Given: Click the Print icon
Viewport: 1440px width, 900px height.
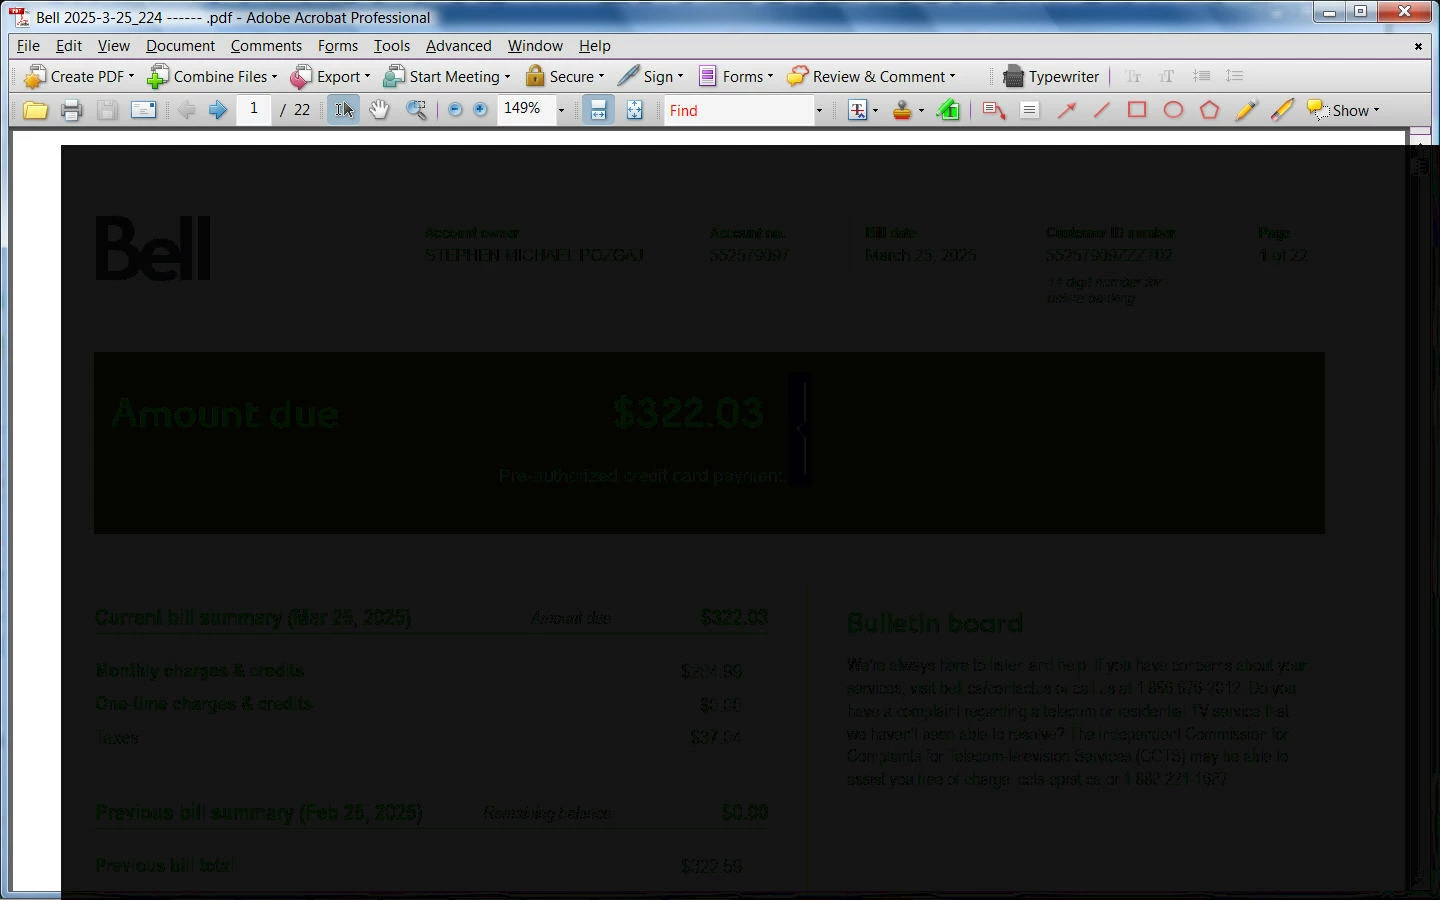Looking at the screenshot, I should point(71,110).
